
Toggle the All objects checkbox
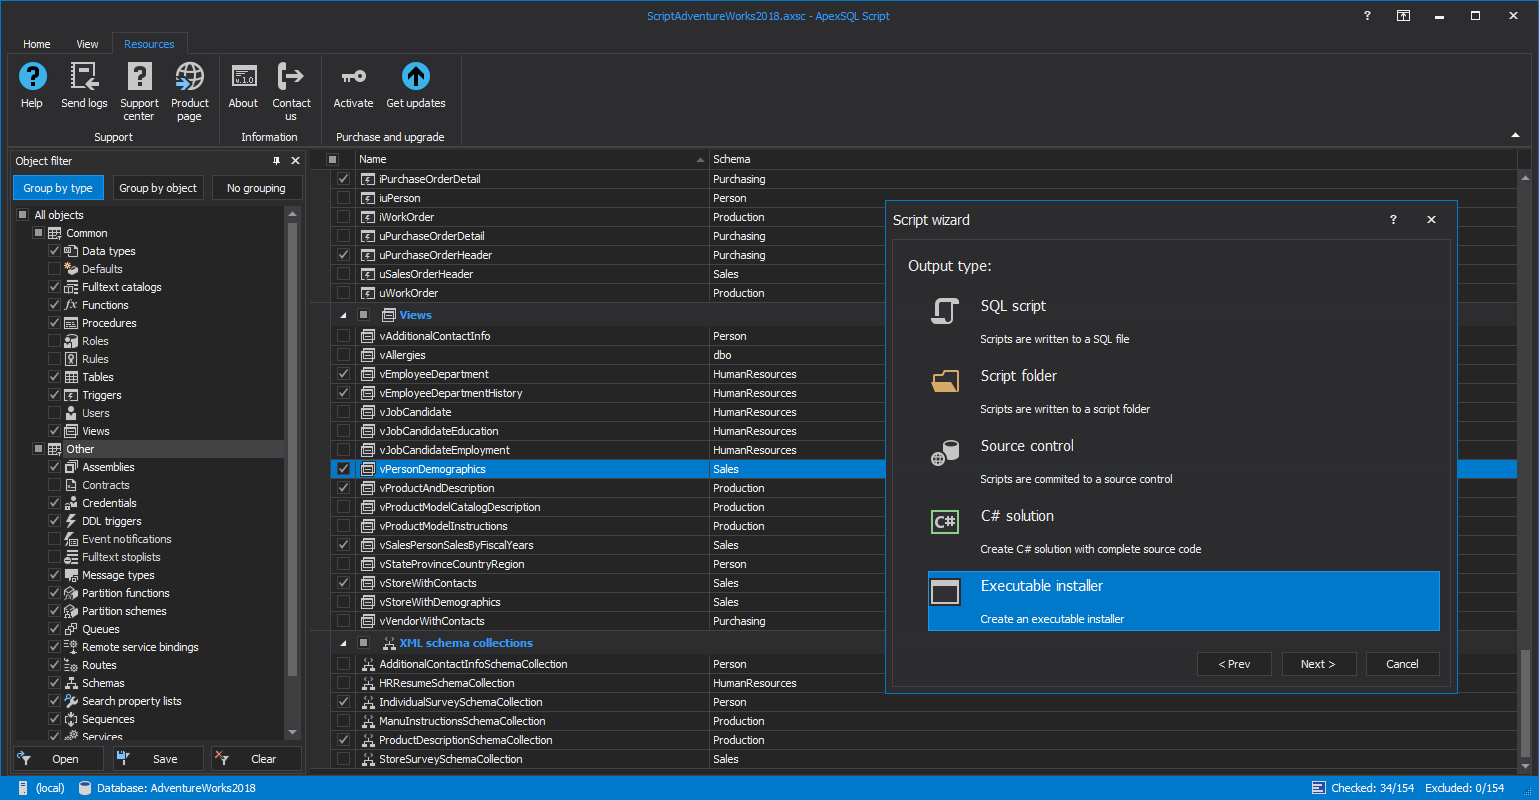(x=22, y=215)
